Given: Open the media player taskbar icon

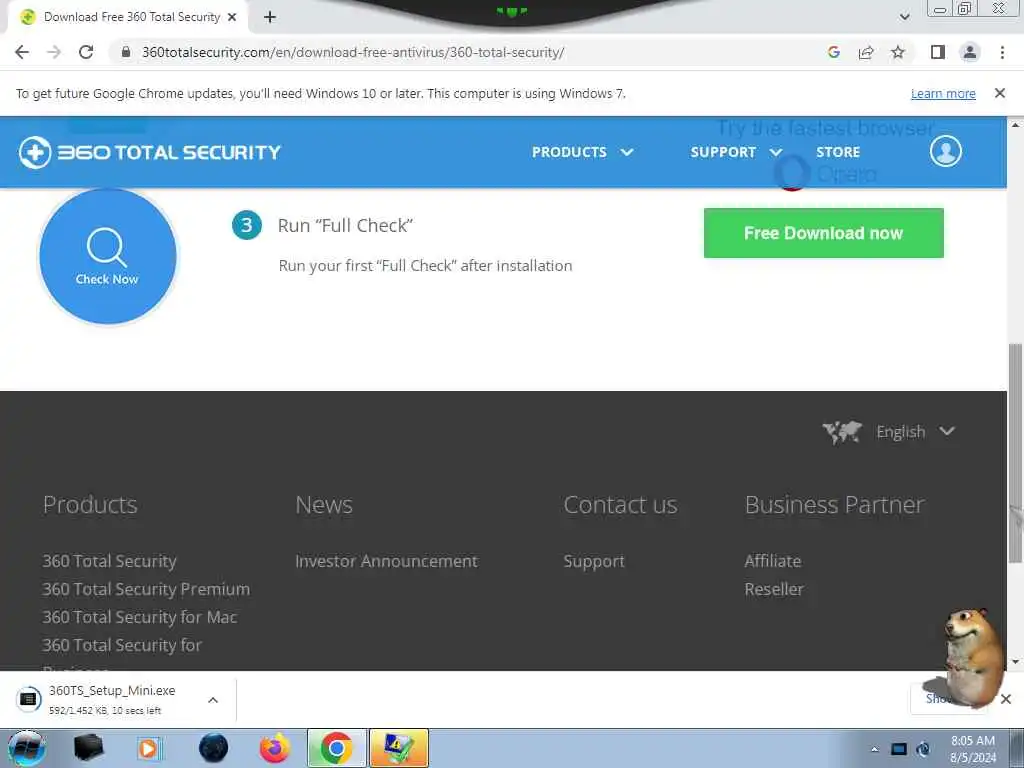Looking at the screenshot, I should tap(148, 748).
